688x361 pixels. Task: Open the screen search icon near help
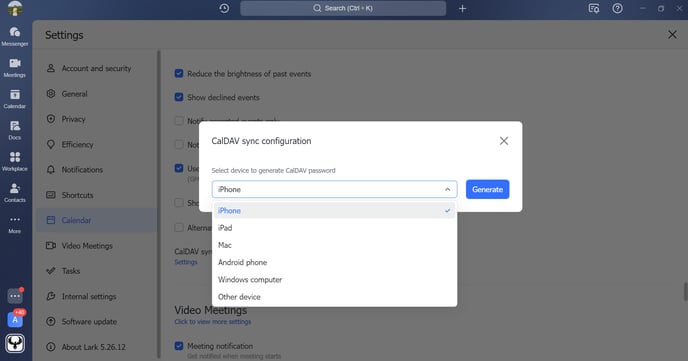(x=594, y=8)
